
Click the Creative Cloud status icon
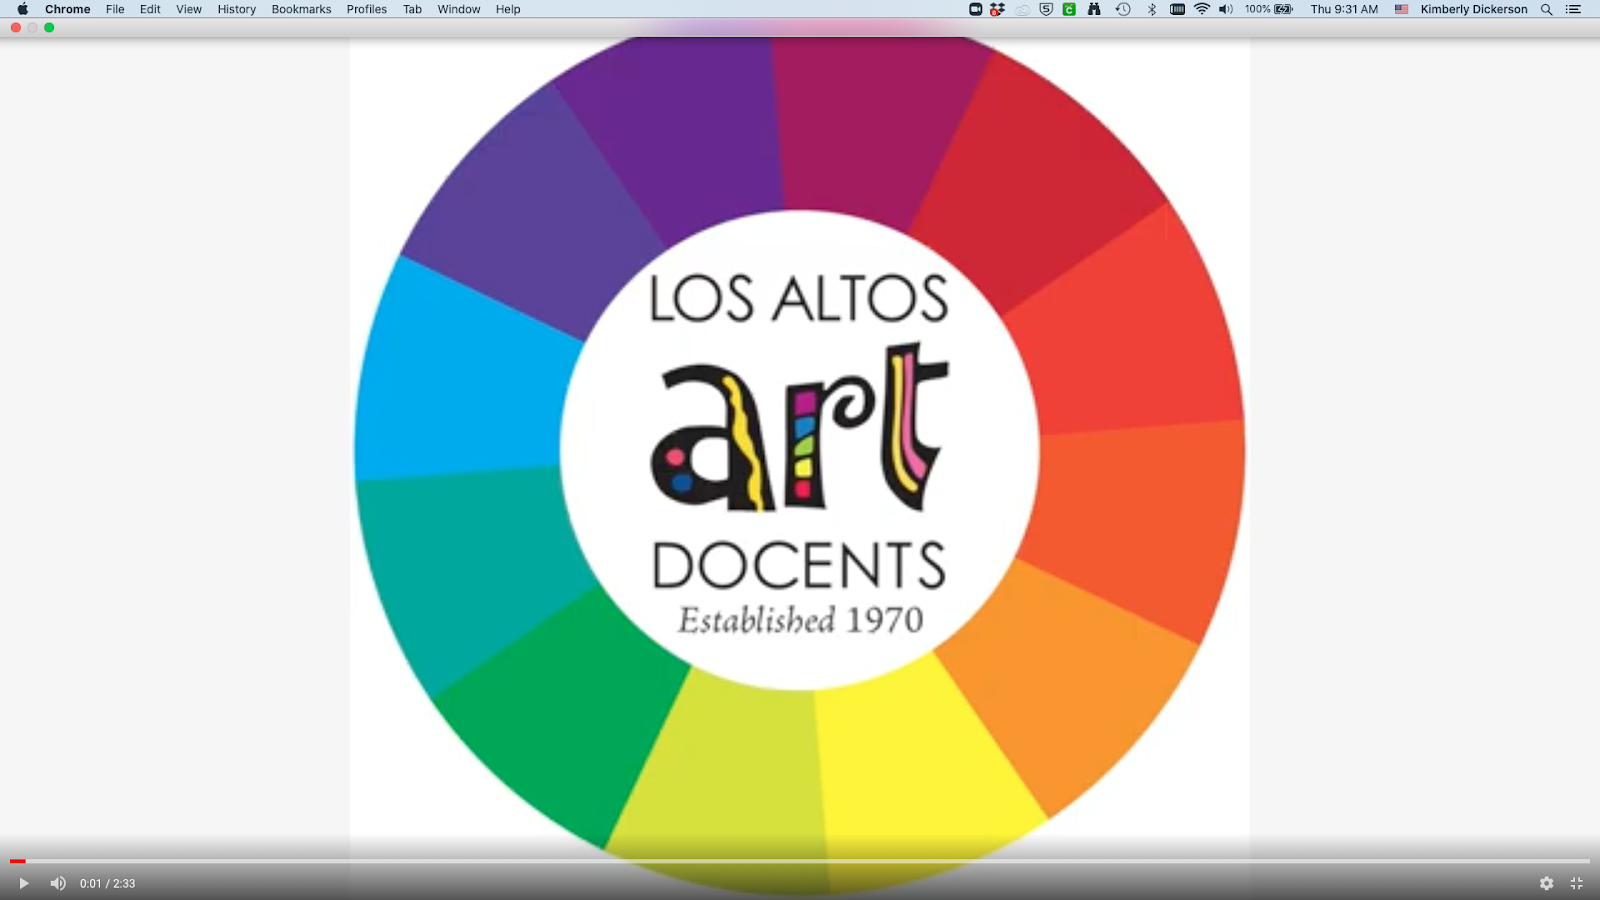pyautogui.click(x=1022, y=9)
